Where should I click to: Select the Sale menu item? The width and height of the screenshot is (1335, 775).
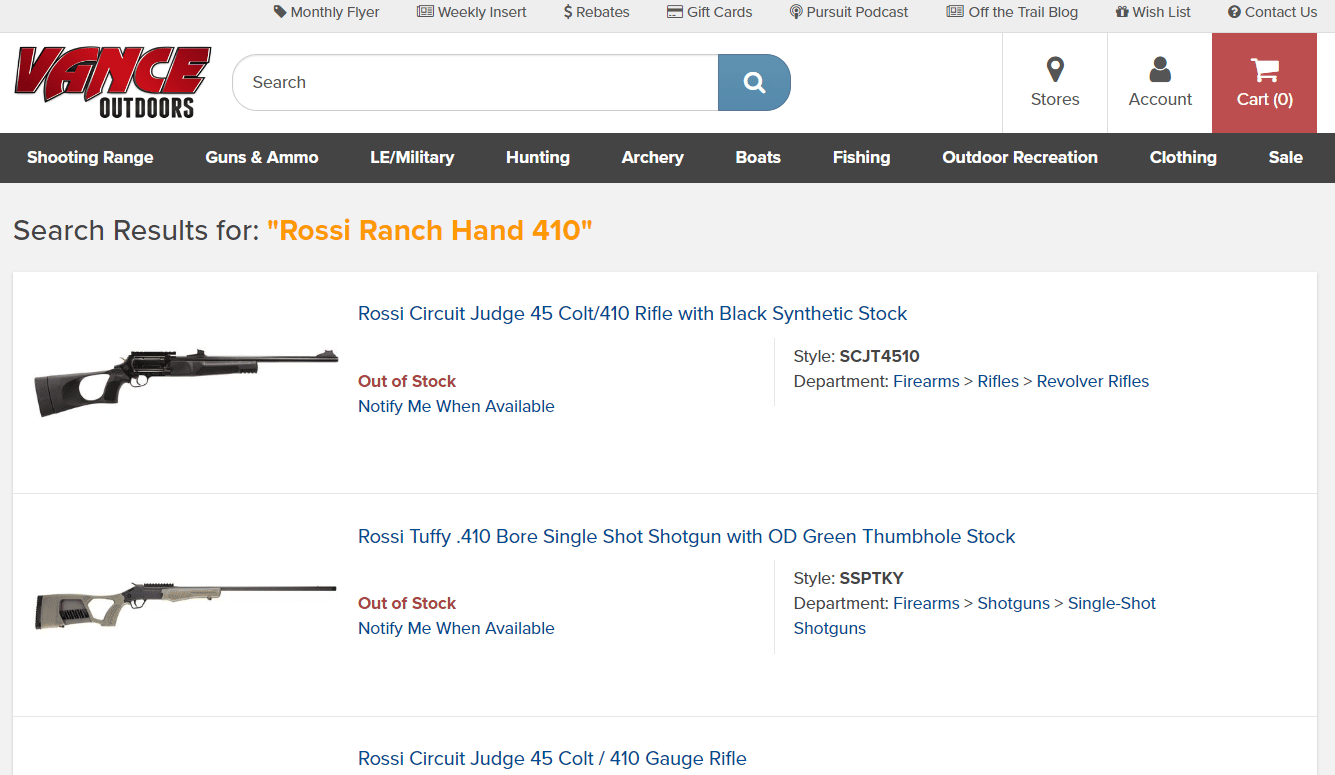tap(1285, 157)
